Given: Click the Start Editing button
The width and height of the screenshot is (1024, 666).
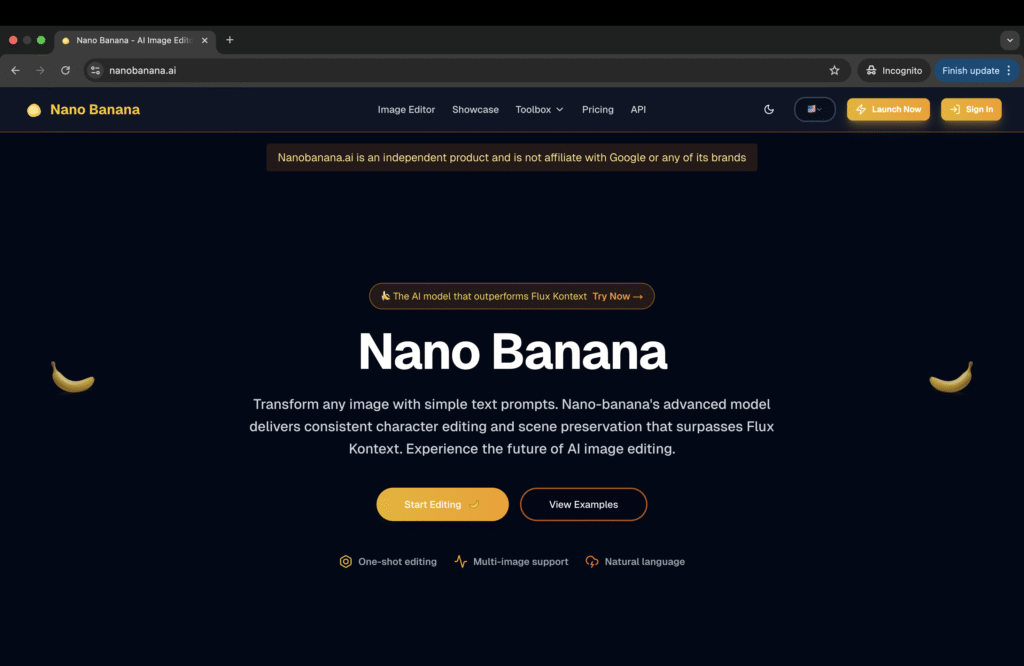Looking at the screenshot, I should click(442, 504).
